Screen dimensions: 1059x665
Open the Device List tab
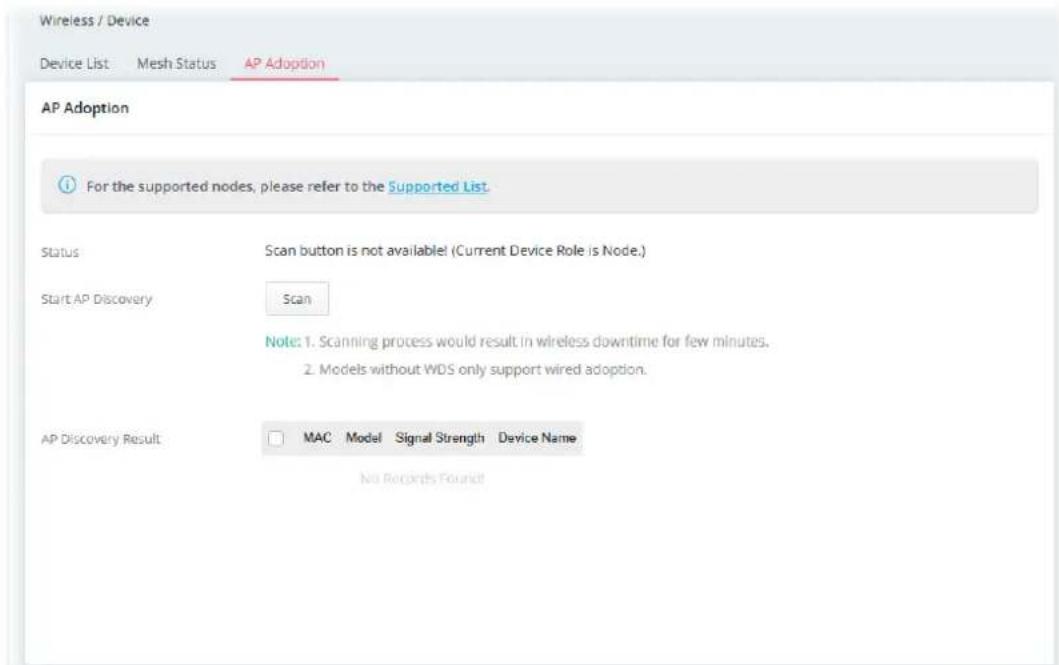tap(74, 63)
